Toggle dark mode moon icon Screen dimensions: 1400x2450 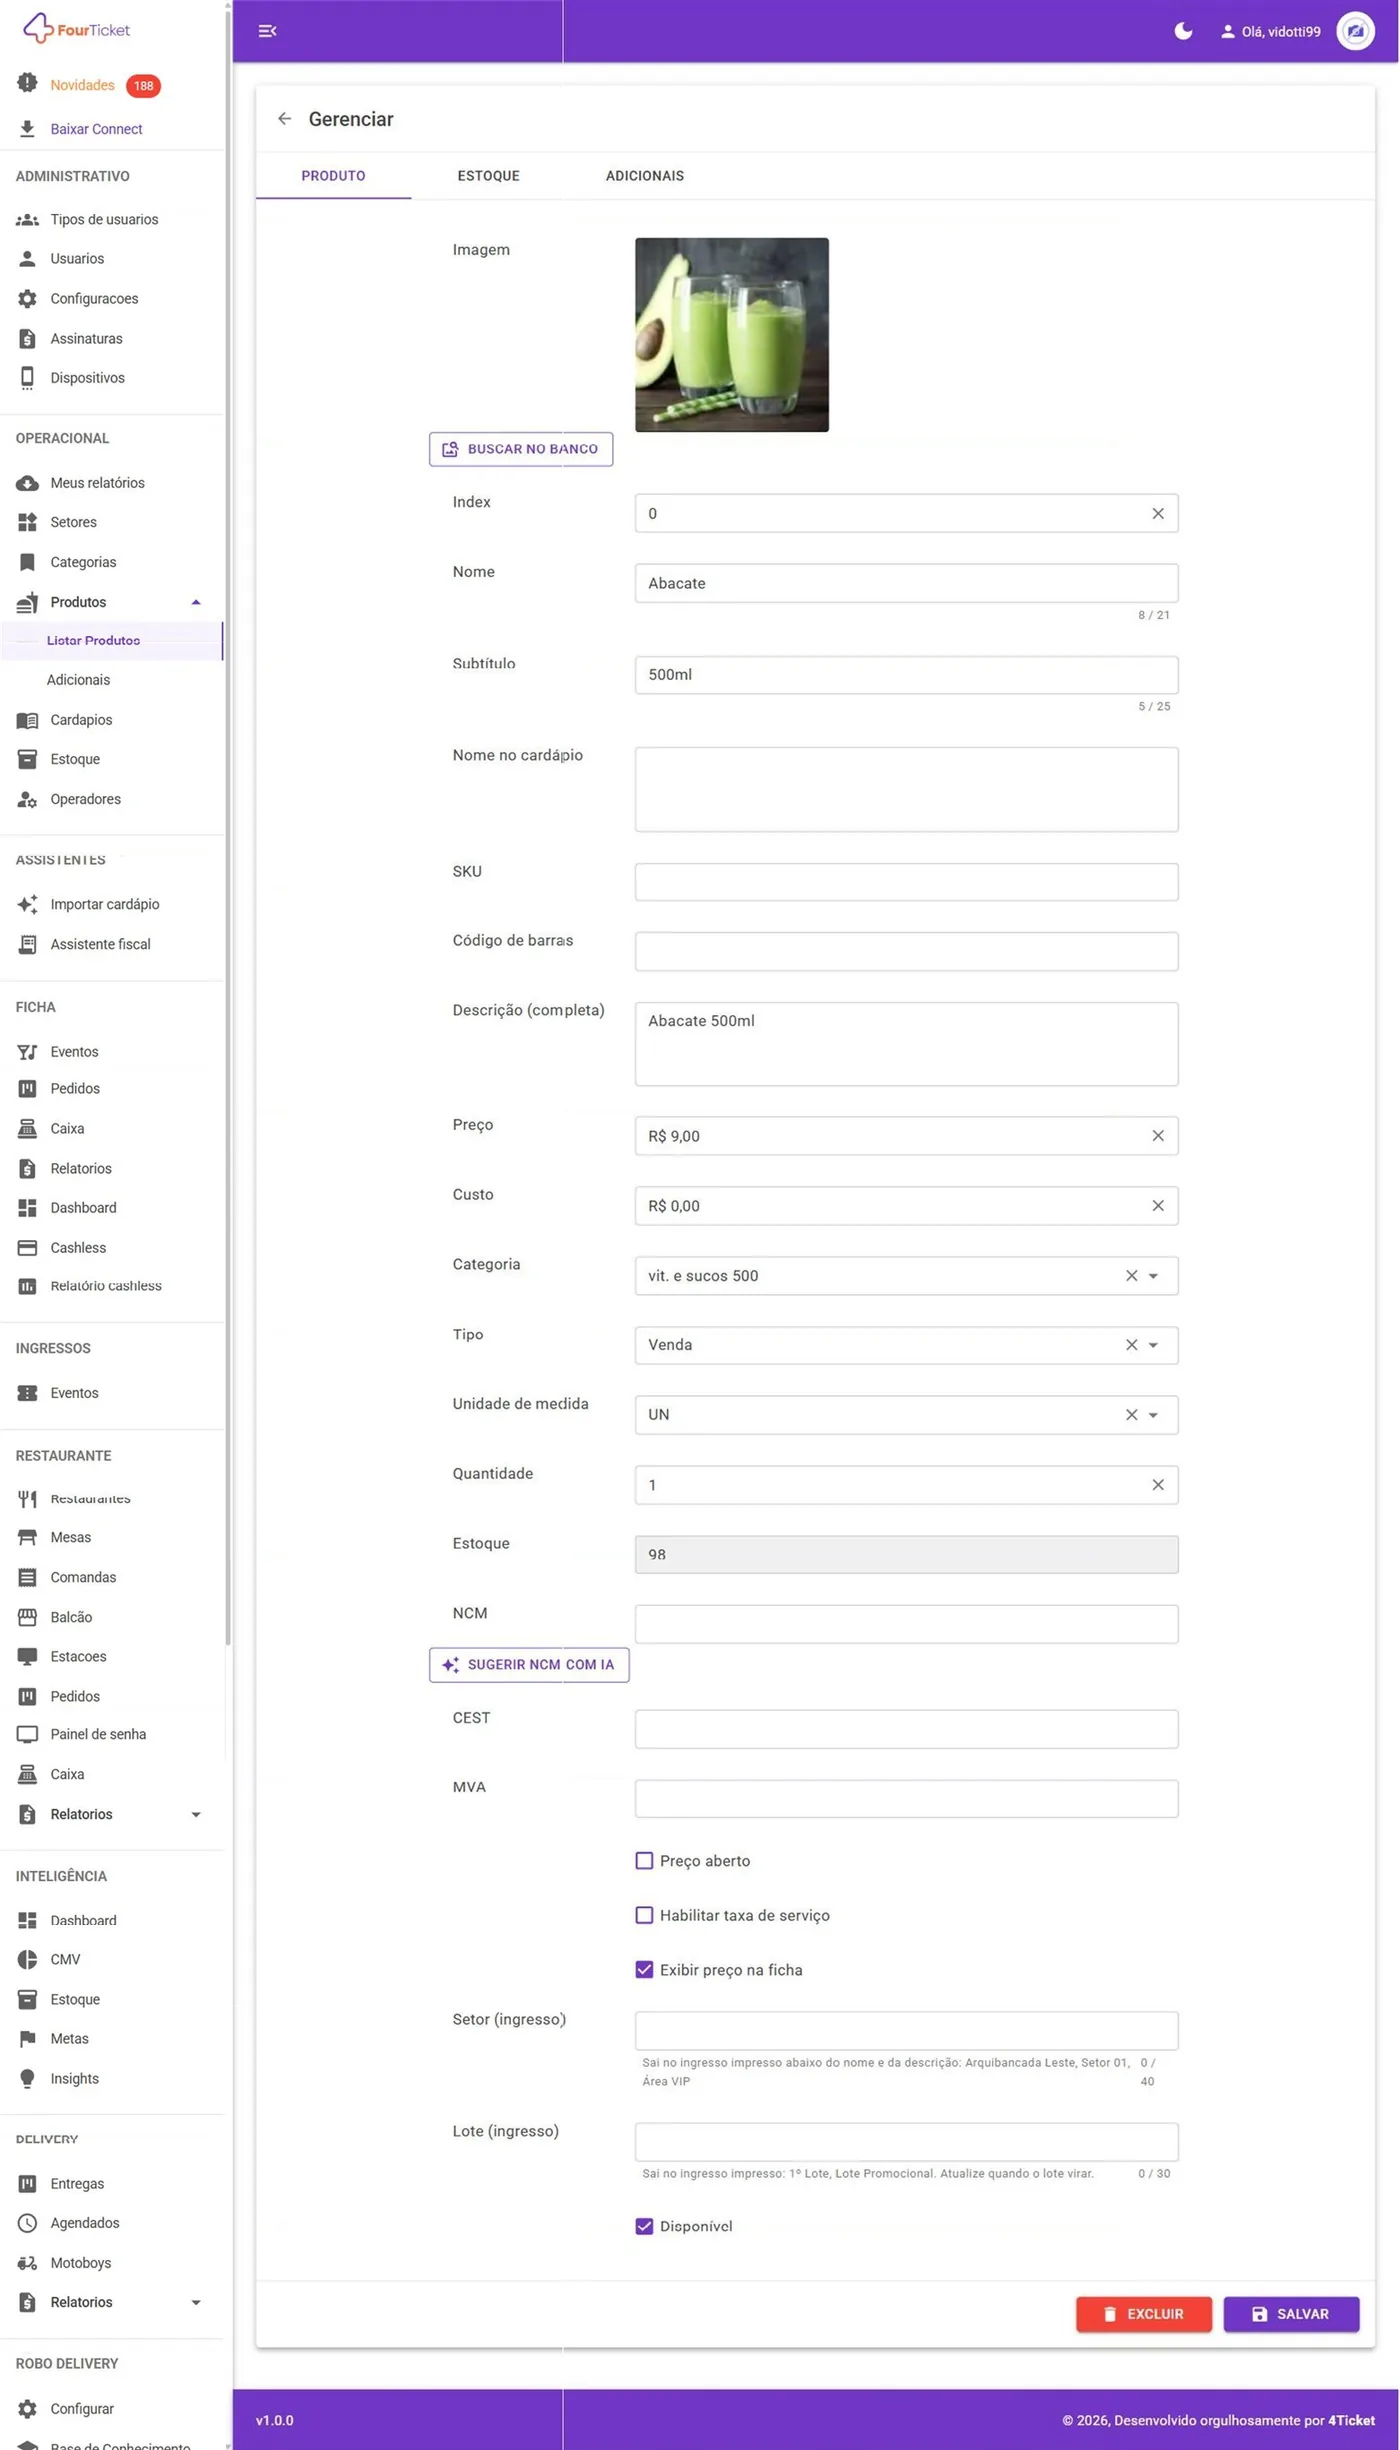[1183, 31]
